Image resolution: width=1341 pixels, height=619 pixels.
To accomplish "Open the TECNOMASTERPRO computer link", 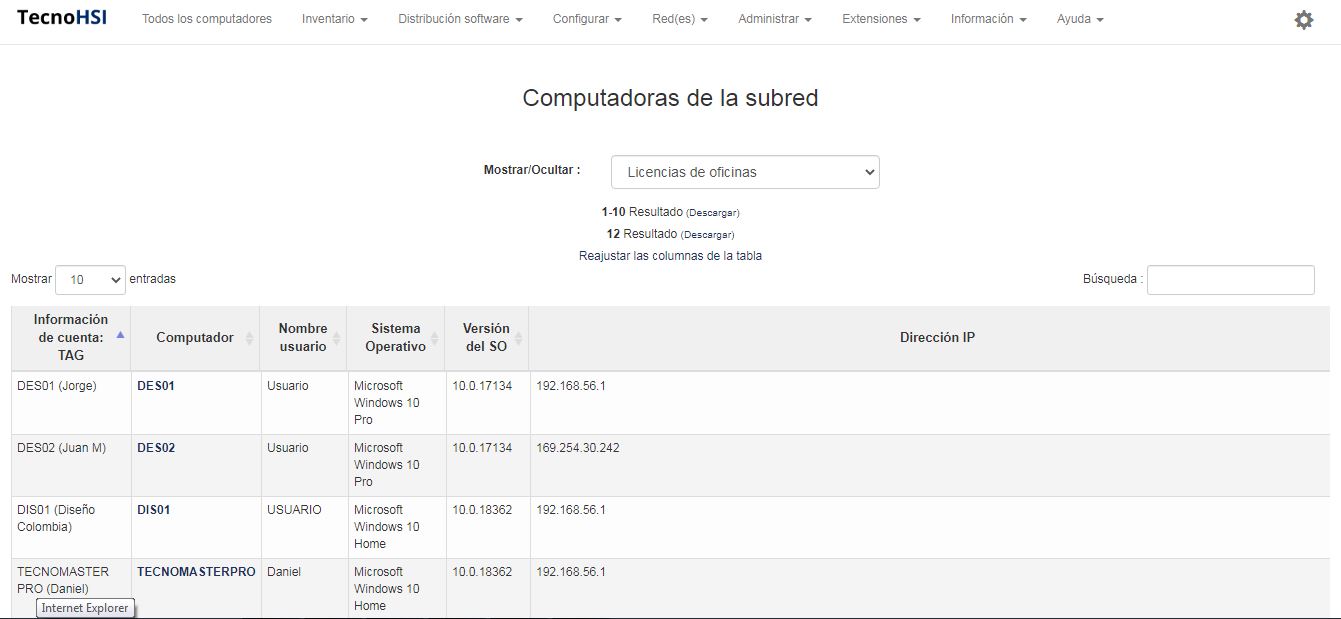I will pyautogui.click(x=196, y=572).
